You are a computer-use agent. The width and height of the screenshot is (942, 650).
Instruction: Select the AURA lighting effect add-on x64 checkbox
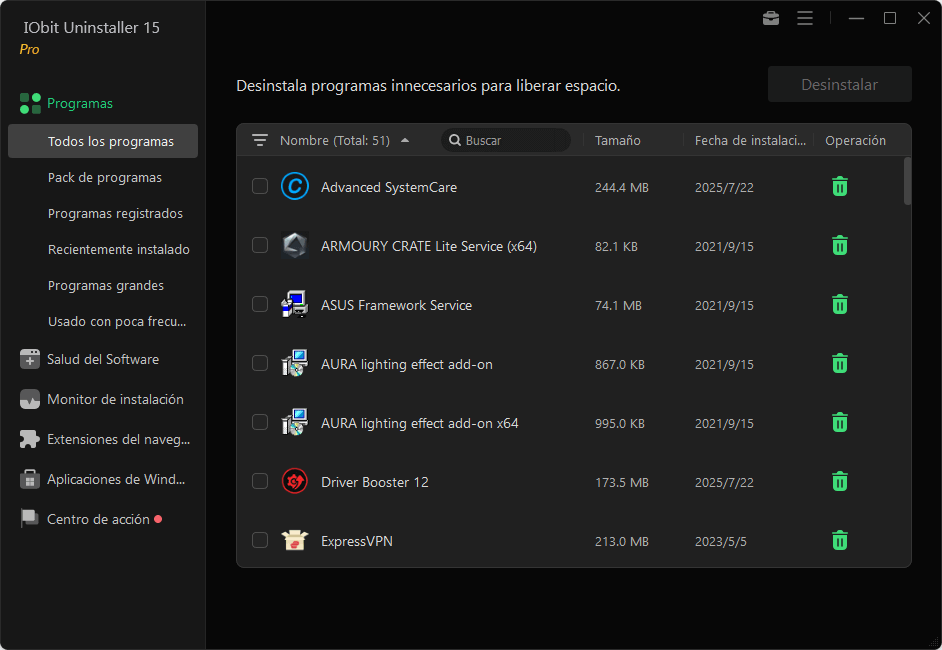[260, 423]
